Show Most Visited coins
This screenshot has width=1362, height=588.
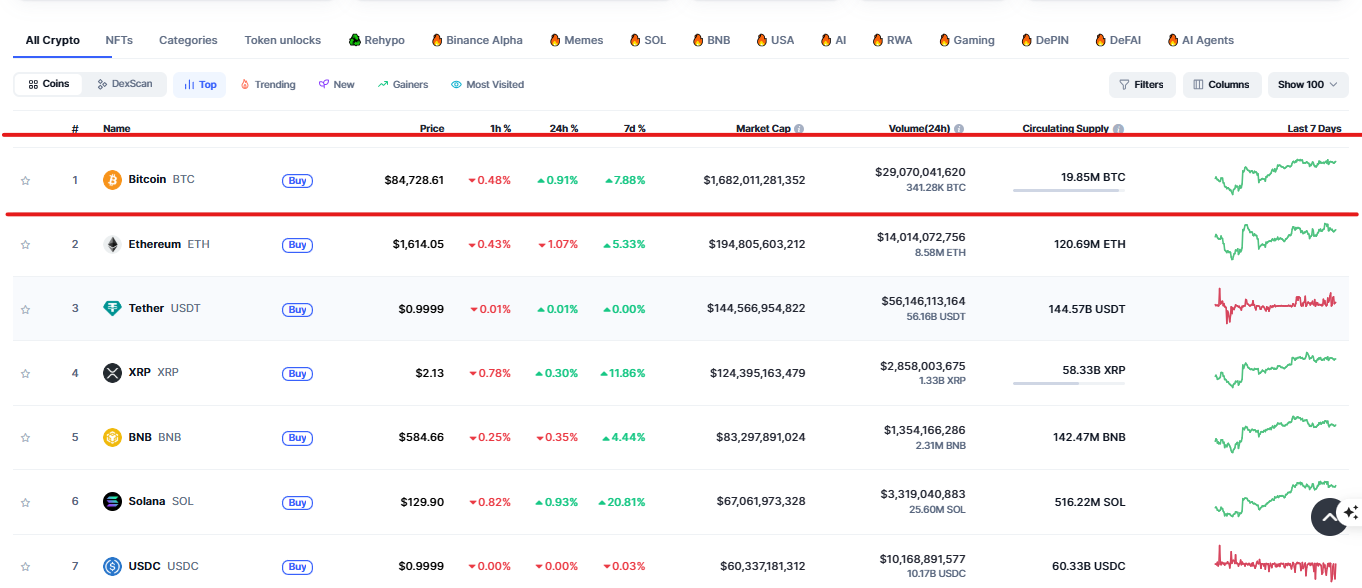pos(488,85)
